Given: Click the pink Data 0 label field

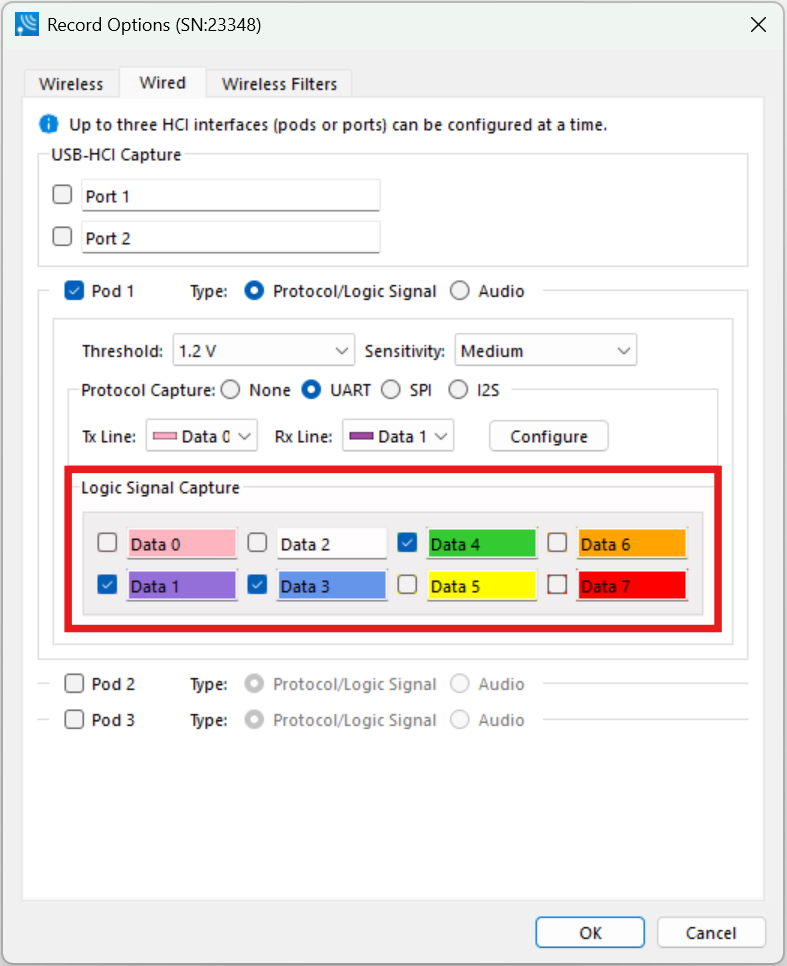Looking at the screenshot, I should click(182, 543).
